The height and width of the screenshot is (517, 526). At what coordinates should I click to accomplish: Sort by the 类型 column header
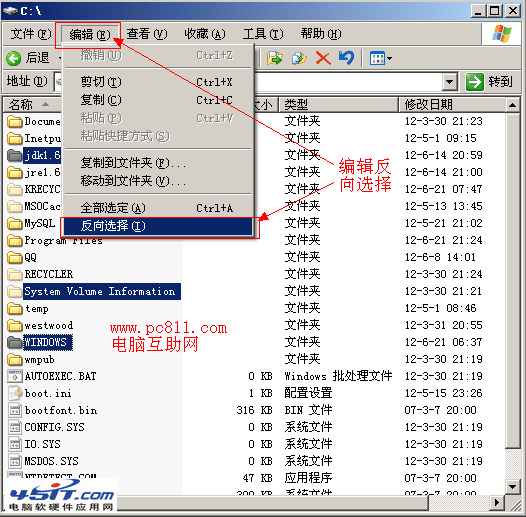(339, 105)
